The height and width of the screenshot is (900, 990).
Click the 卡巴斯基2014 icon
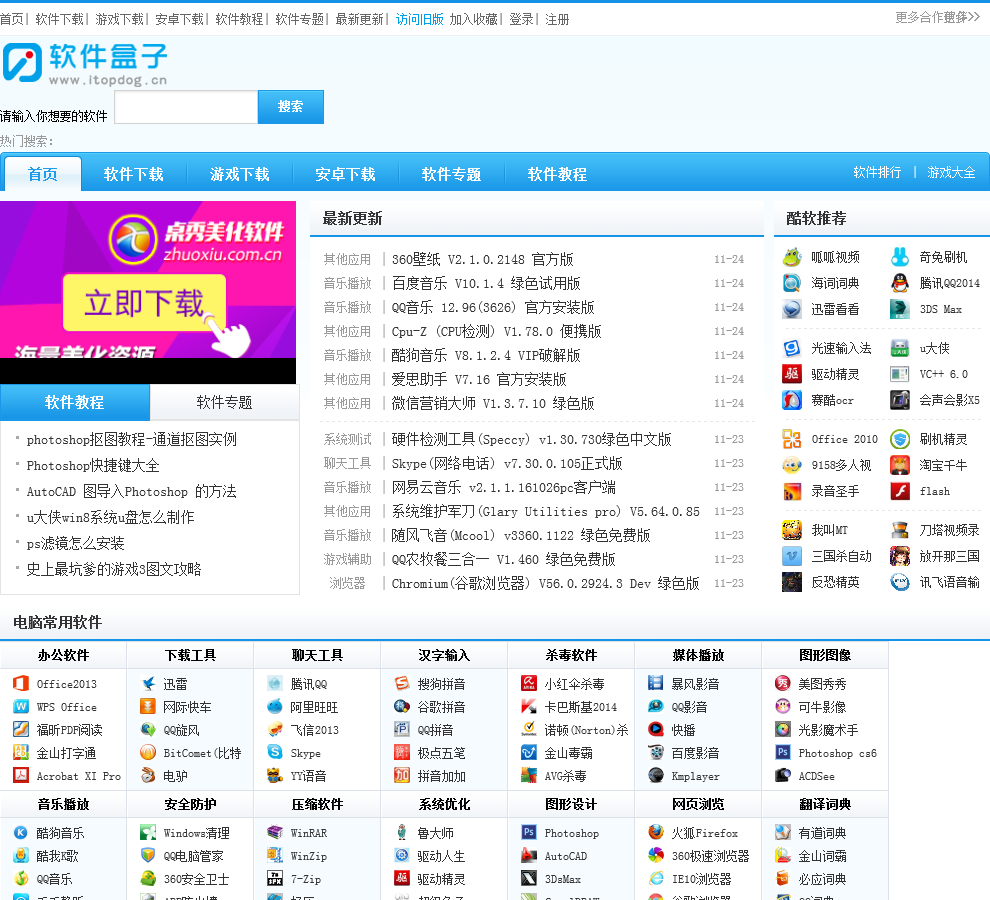coord(529,706)
